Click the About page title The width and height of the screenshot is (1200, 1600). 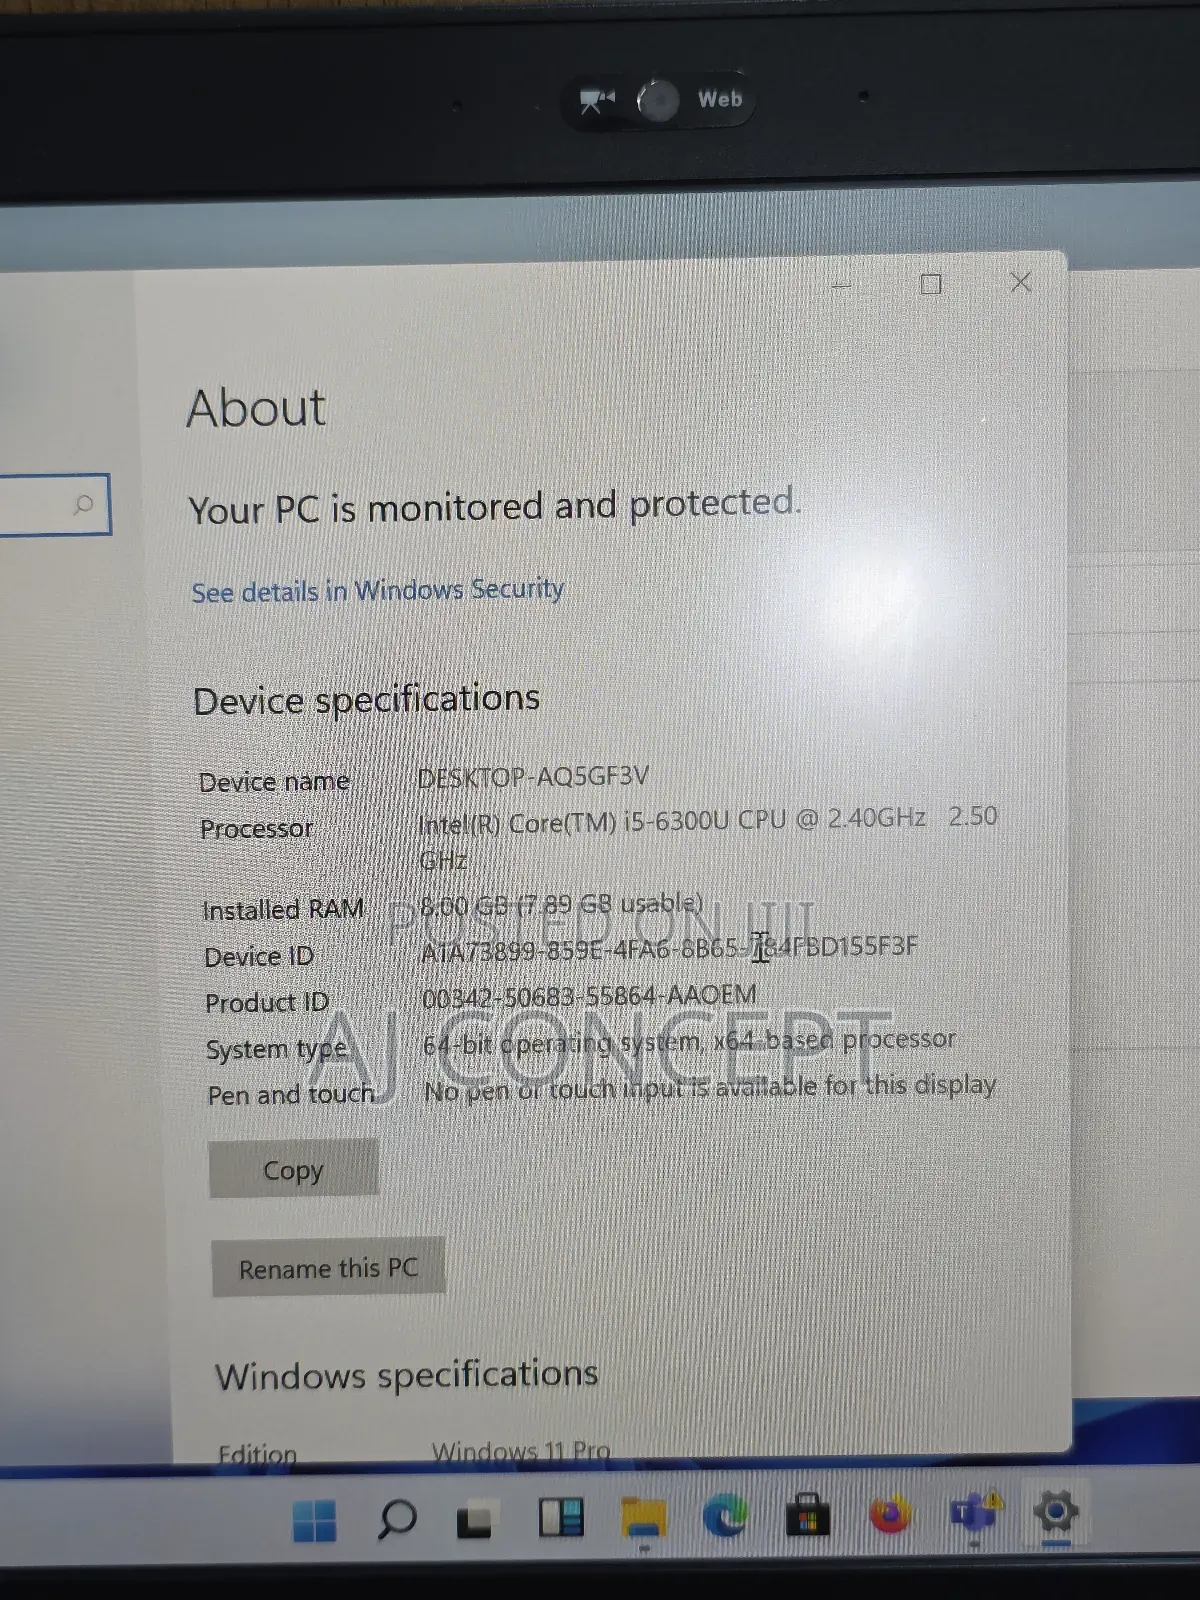click(256, 408)
